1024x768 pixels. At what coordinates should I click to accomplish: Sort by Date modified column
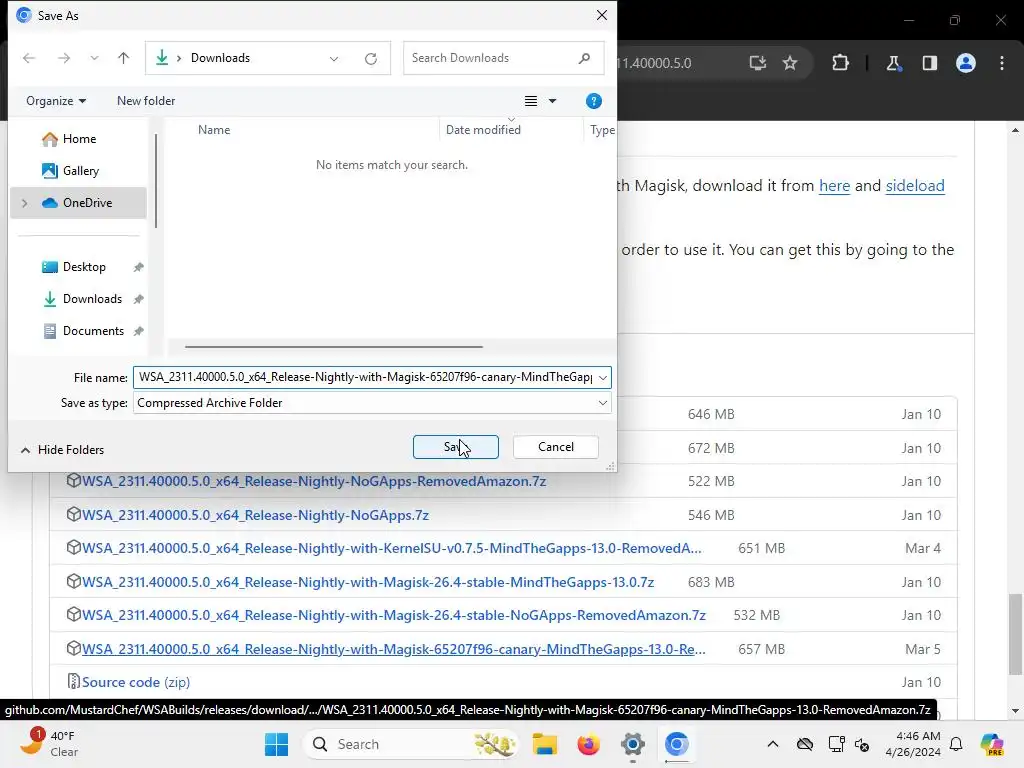pyautogui.click(x=483, y=129)
